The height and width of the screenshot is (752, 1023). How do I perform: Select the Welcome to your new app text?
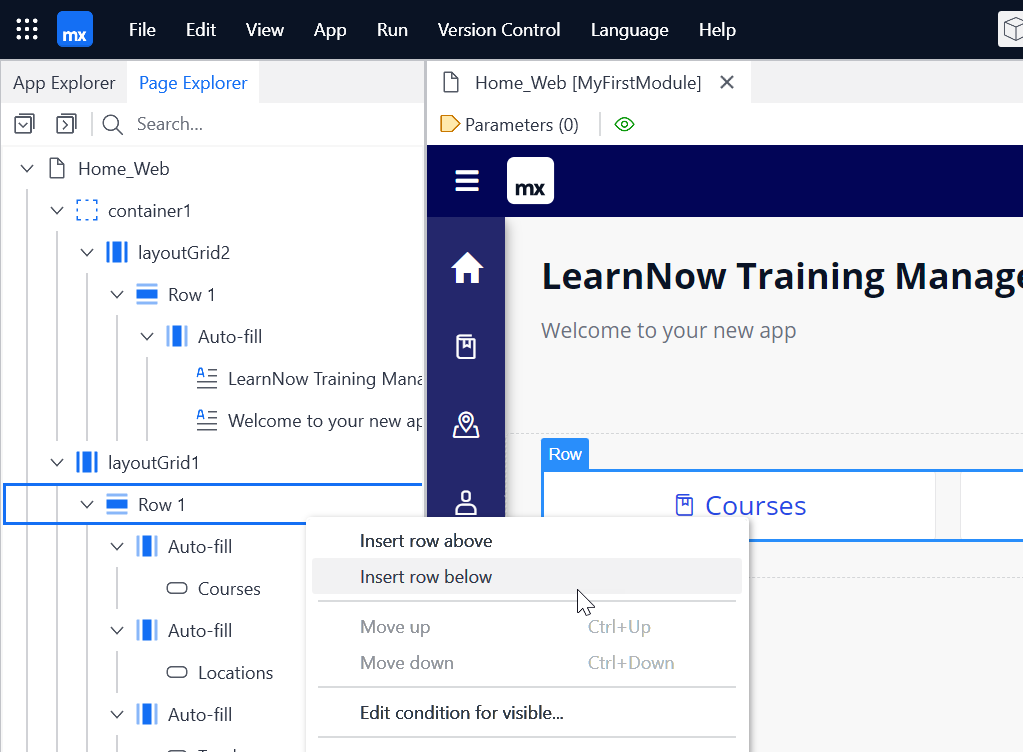pos(669,331)
